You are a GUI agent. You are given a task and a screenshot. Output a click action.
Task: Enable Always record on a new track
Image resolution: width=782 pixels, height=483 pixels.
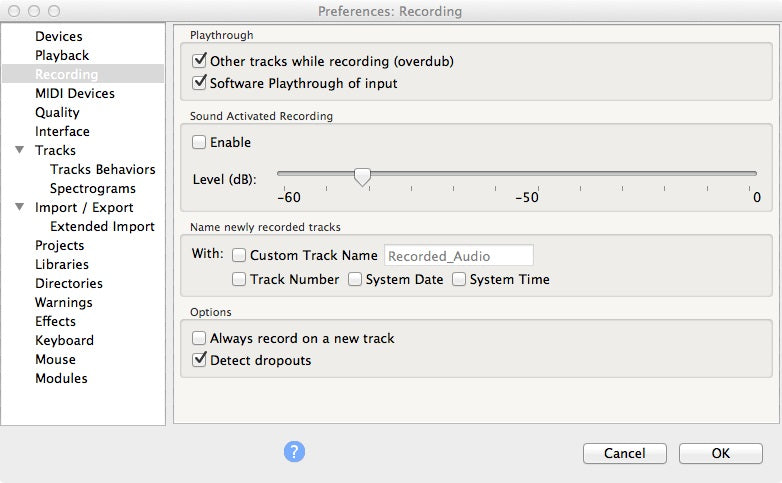[x=200, y=338]
